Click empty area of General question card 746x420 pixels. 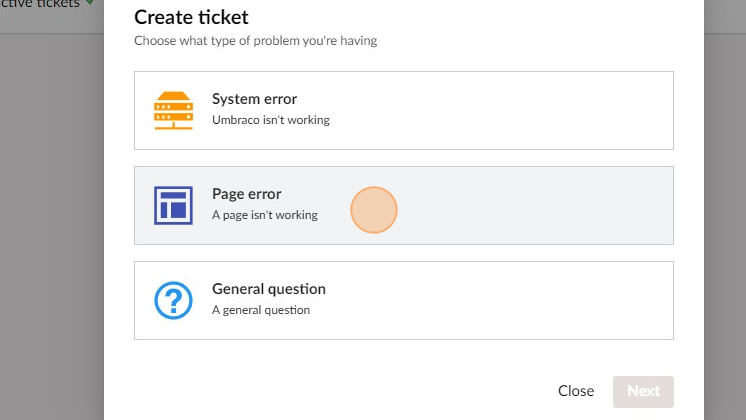click(520, 300)
